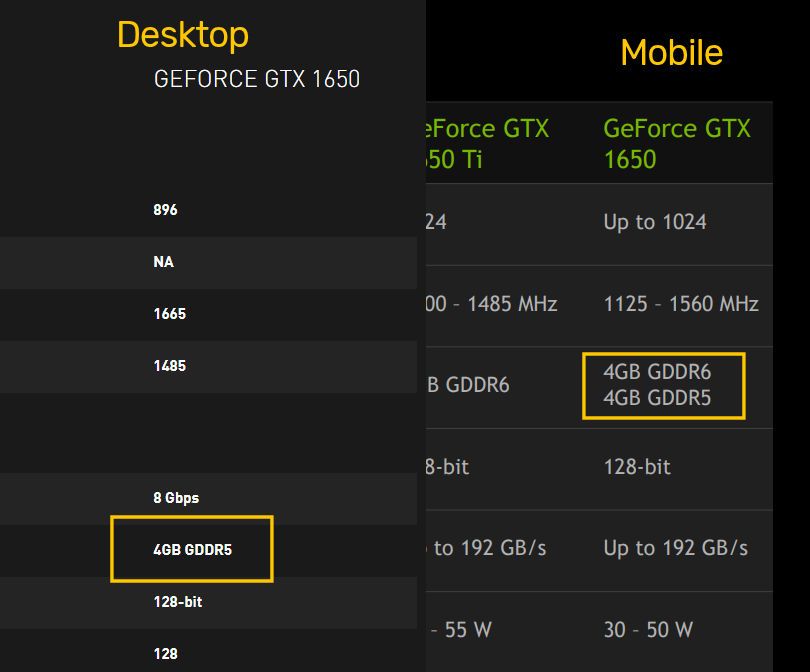Click the Up to 1024 cell
This screenshot has width=810, height=672.
(x=655, y=222)
